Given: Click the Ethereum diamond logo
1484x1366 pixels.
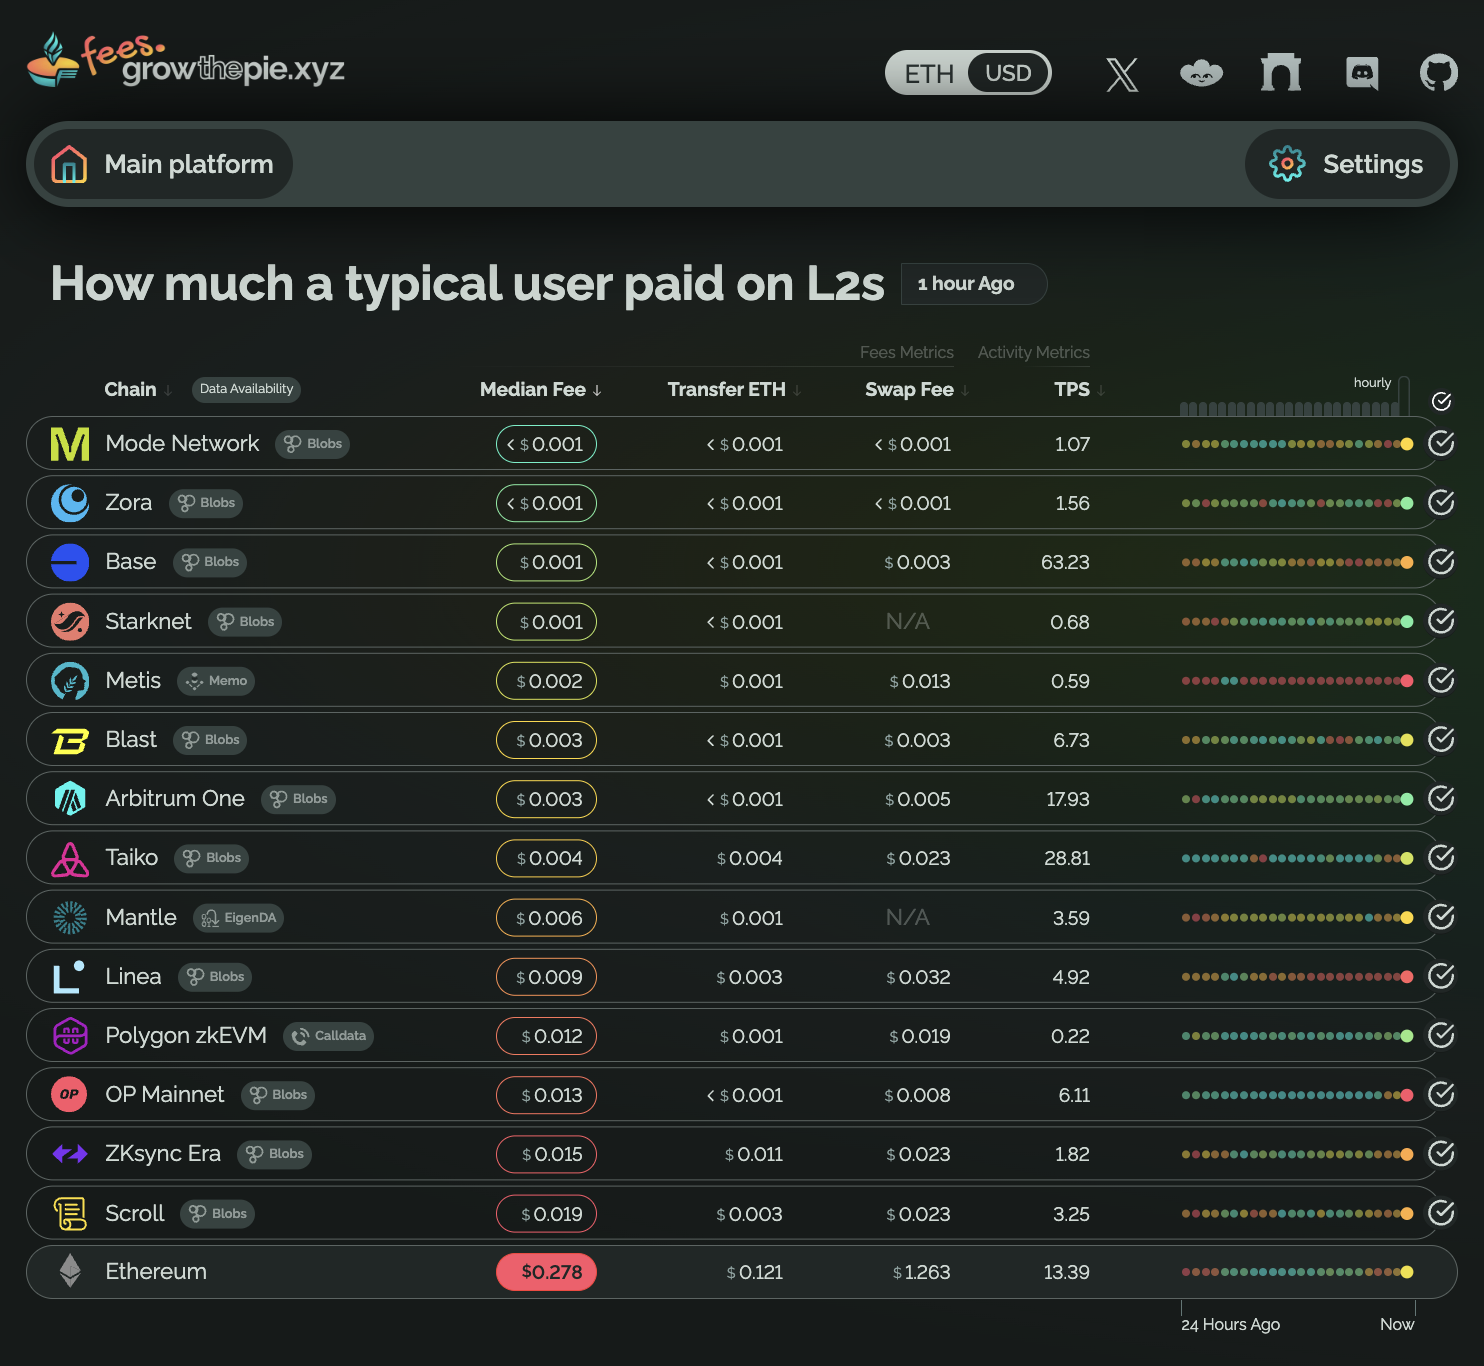Looking at the screenshot, I should point(70,1271).
